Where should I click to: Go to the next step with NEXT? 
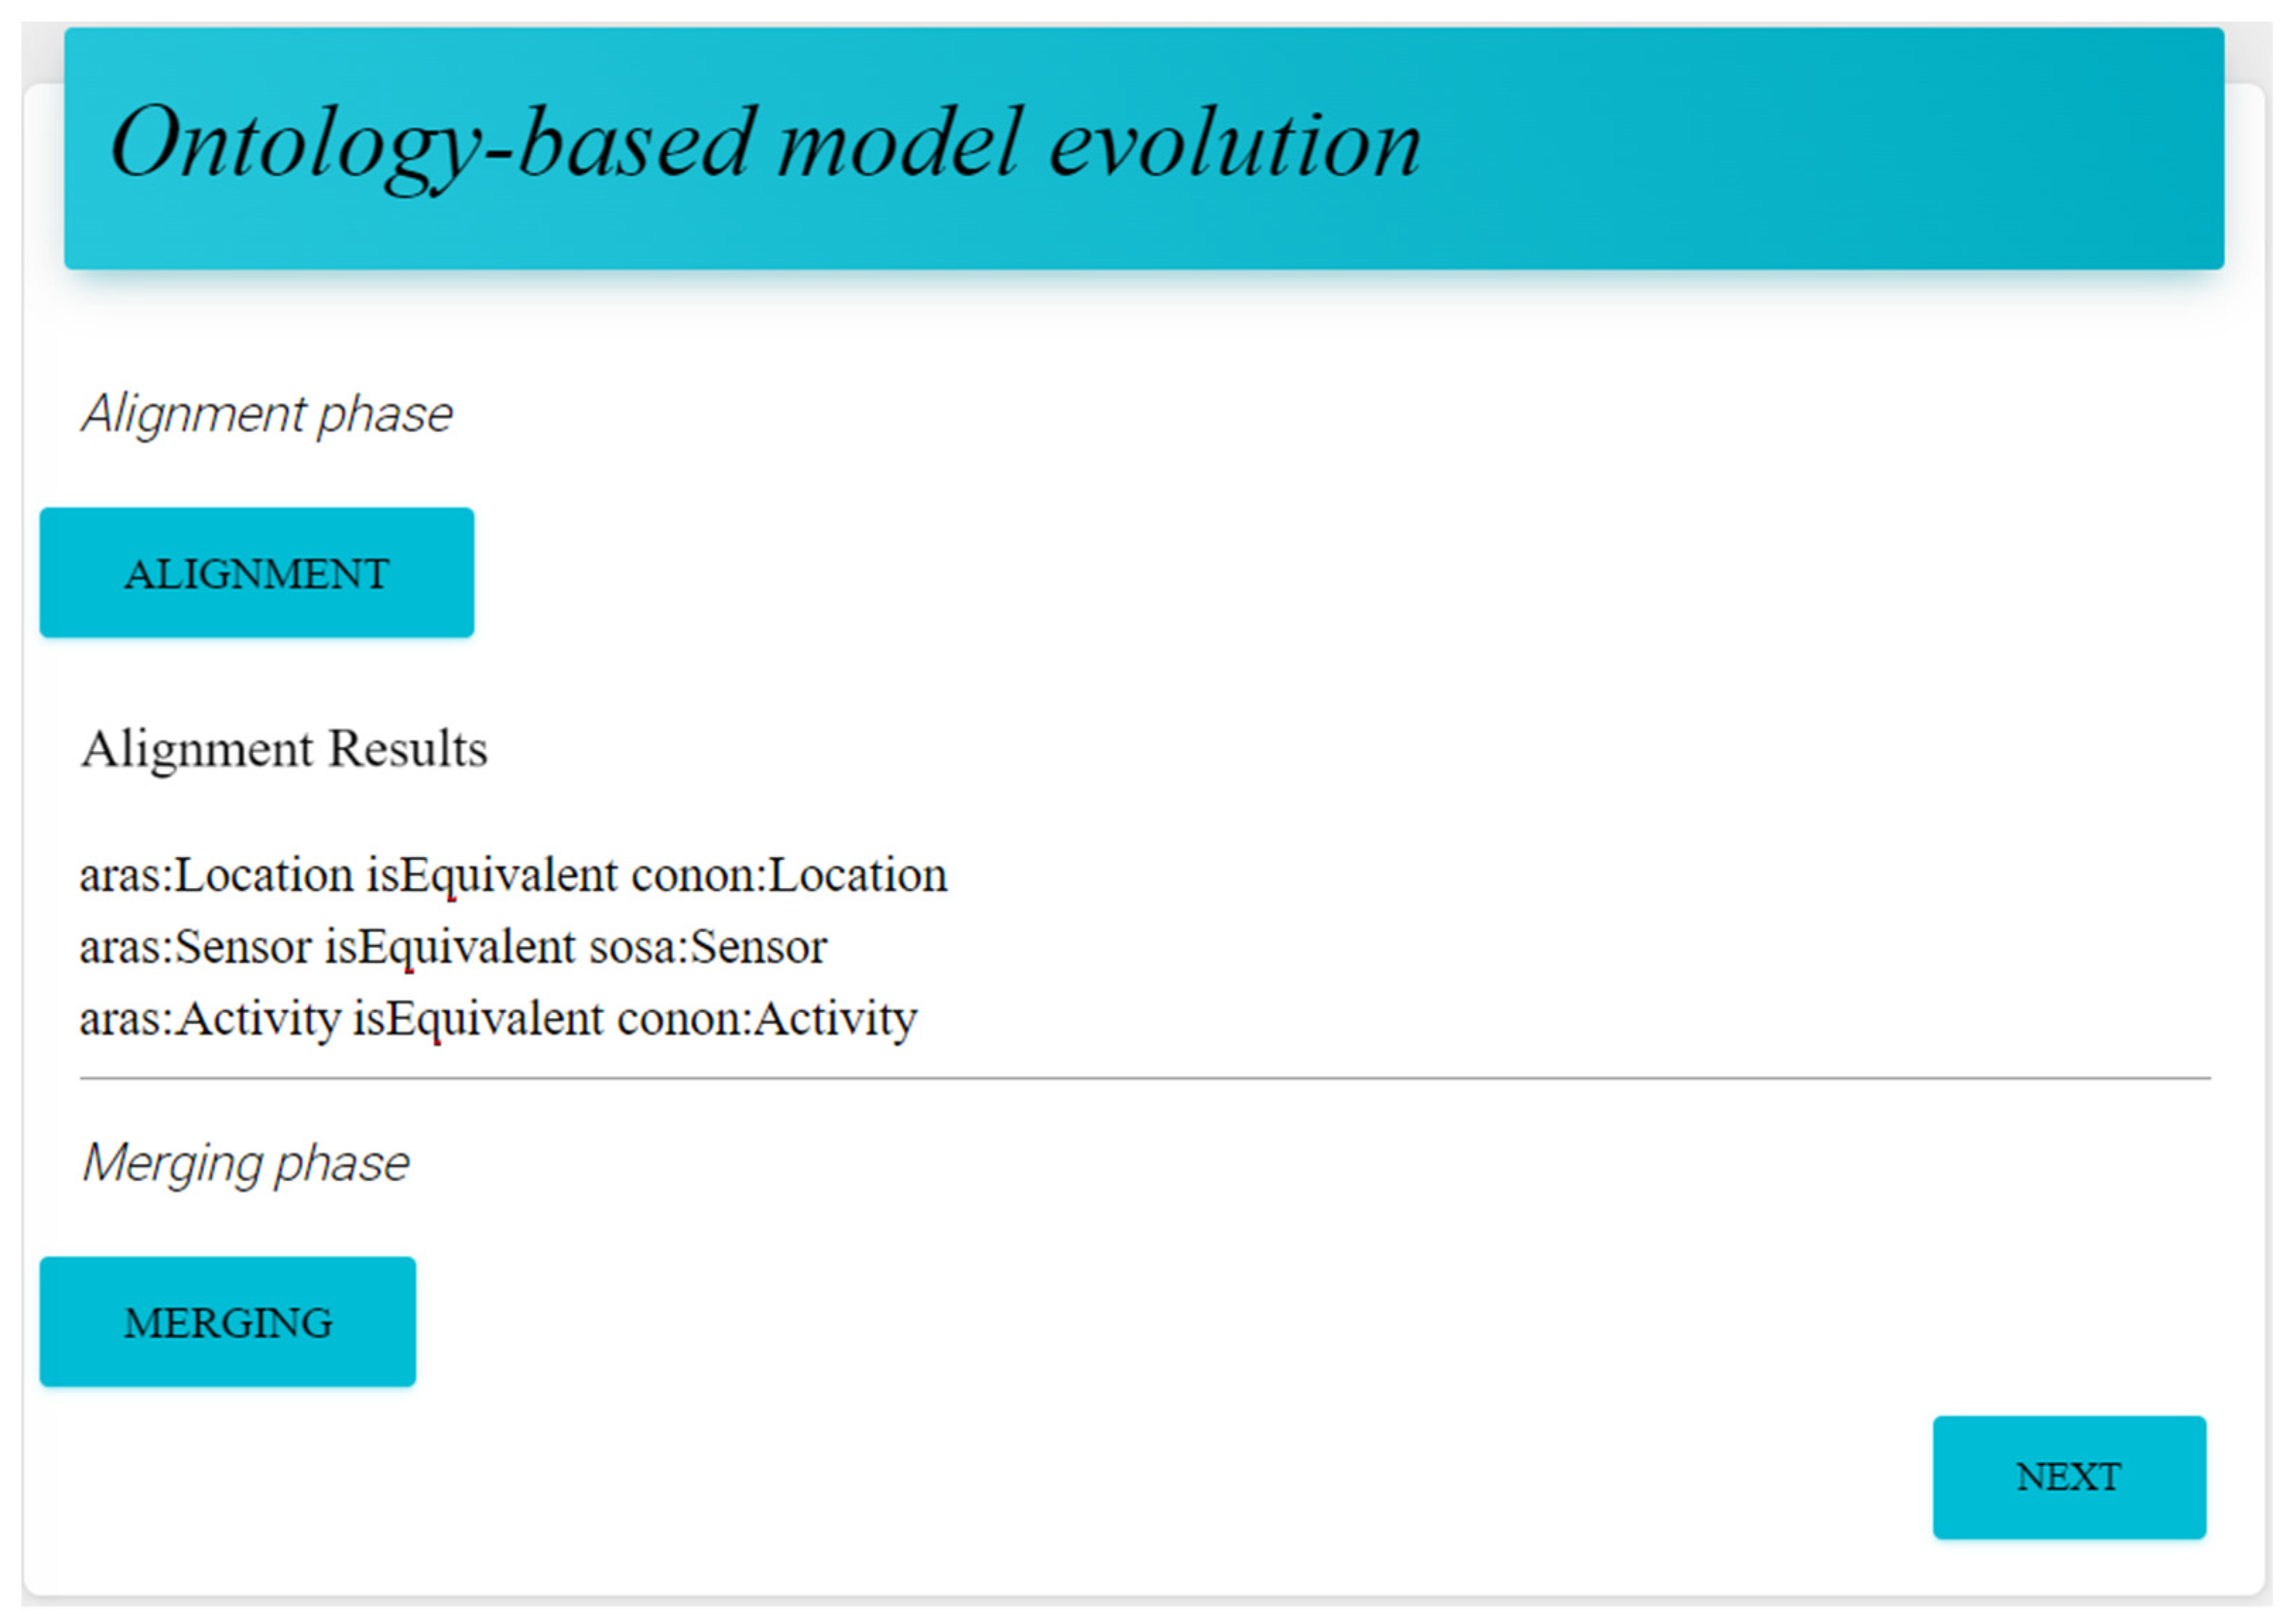[2068, 1477]
